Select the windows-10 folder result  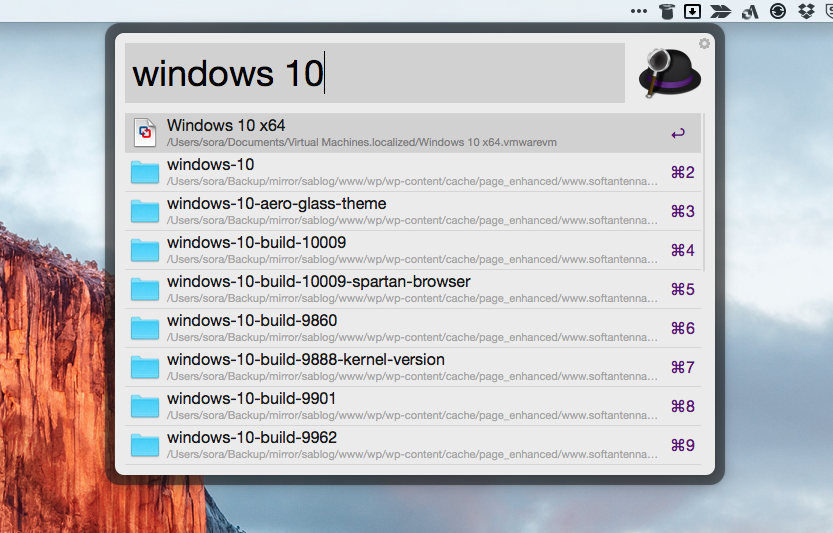point(413,172)
